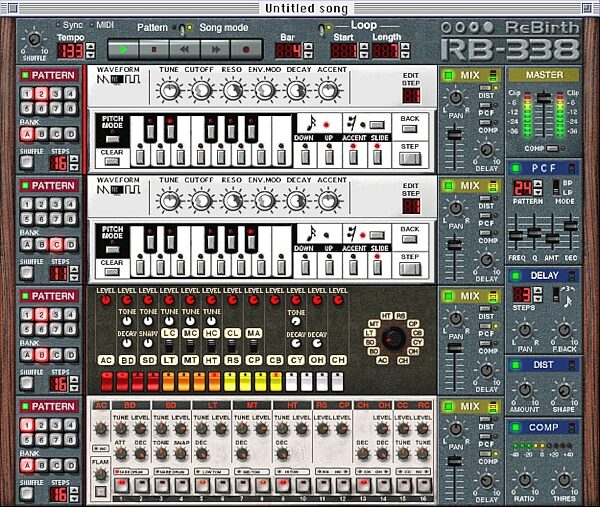Click the Record transport button
Image resolution: width=600 pixels, height=507 pixels.
point(246,49)
